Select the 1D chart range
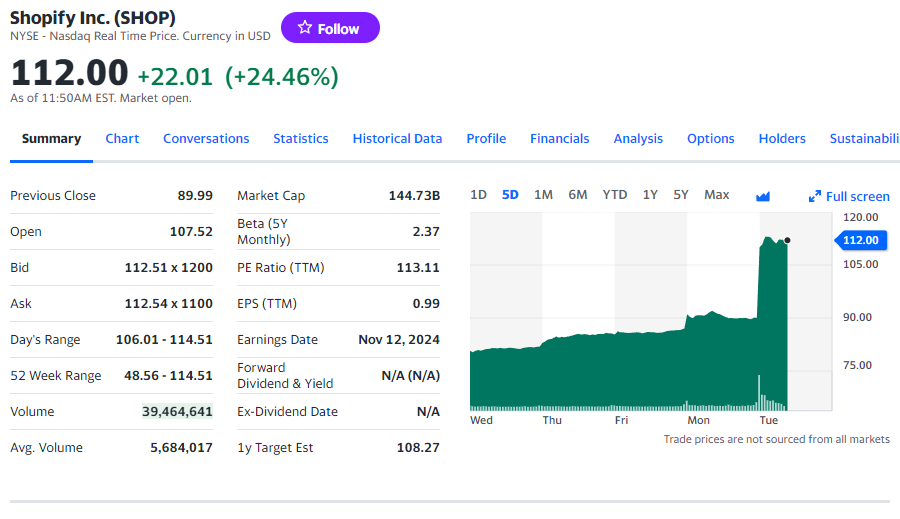Viewport: 900px width, 519px height. 478,195
